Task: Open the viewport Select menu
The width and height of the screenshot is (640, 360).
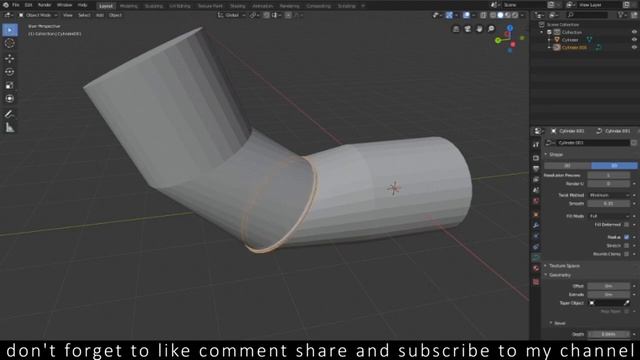Action: pyautogui.click(x=84, y=15)
